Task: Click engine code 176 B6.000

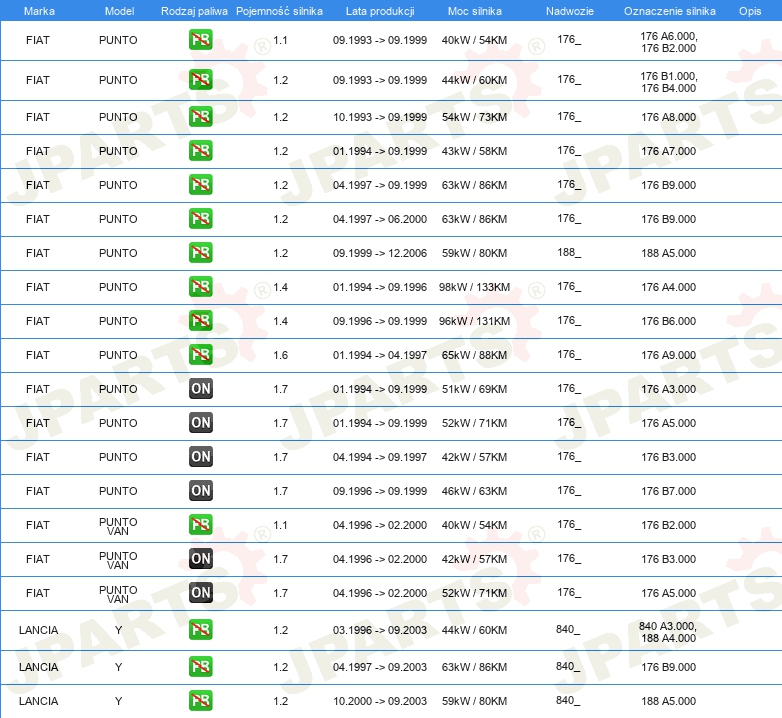Action: [x=668, y=321]
